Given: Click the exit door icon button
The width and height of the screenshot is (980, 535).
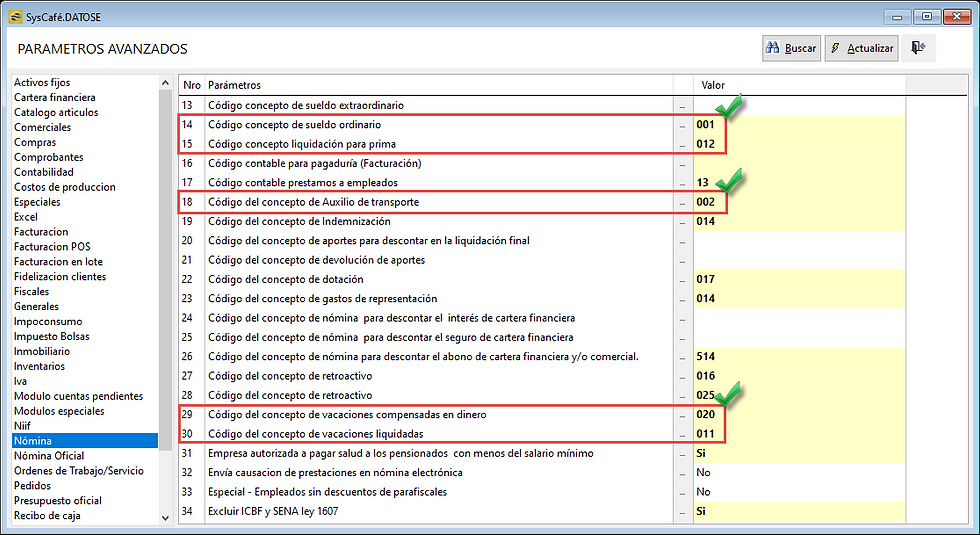Looking at the screenshot, I should click(918, 48).
